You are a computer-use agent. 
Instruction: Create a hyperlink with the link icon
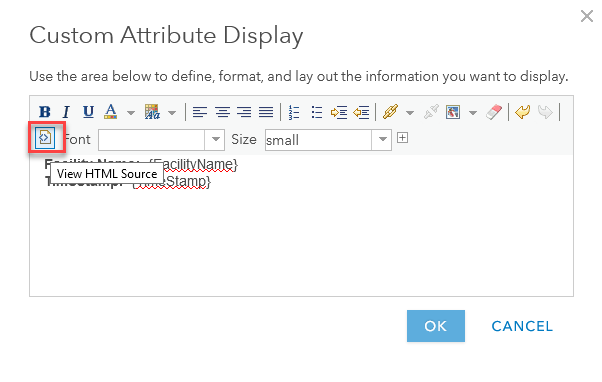(x=390, y=112)
